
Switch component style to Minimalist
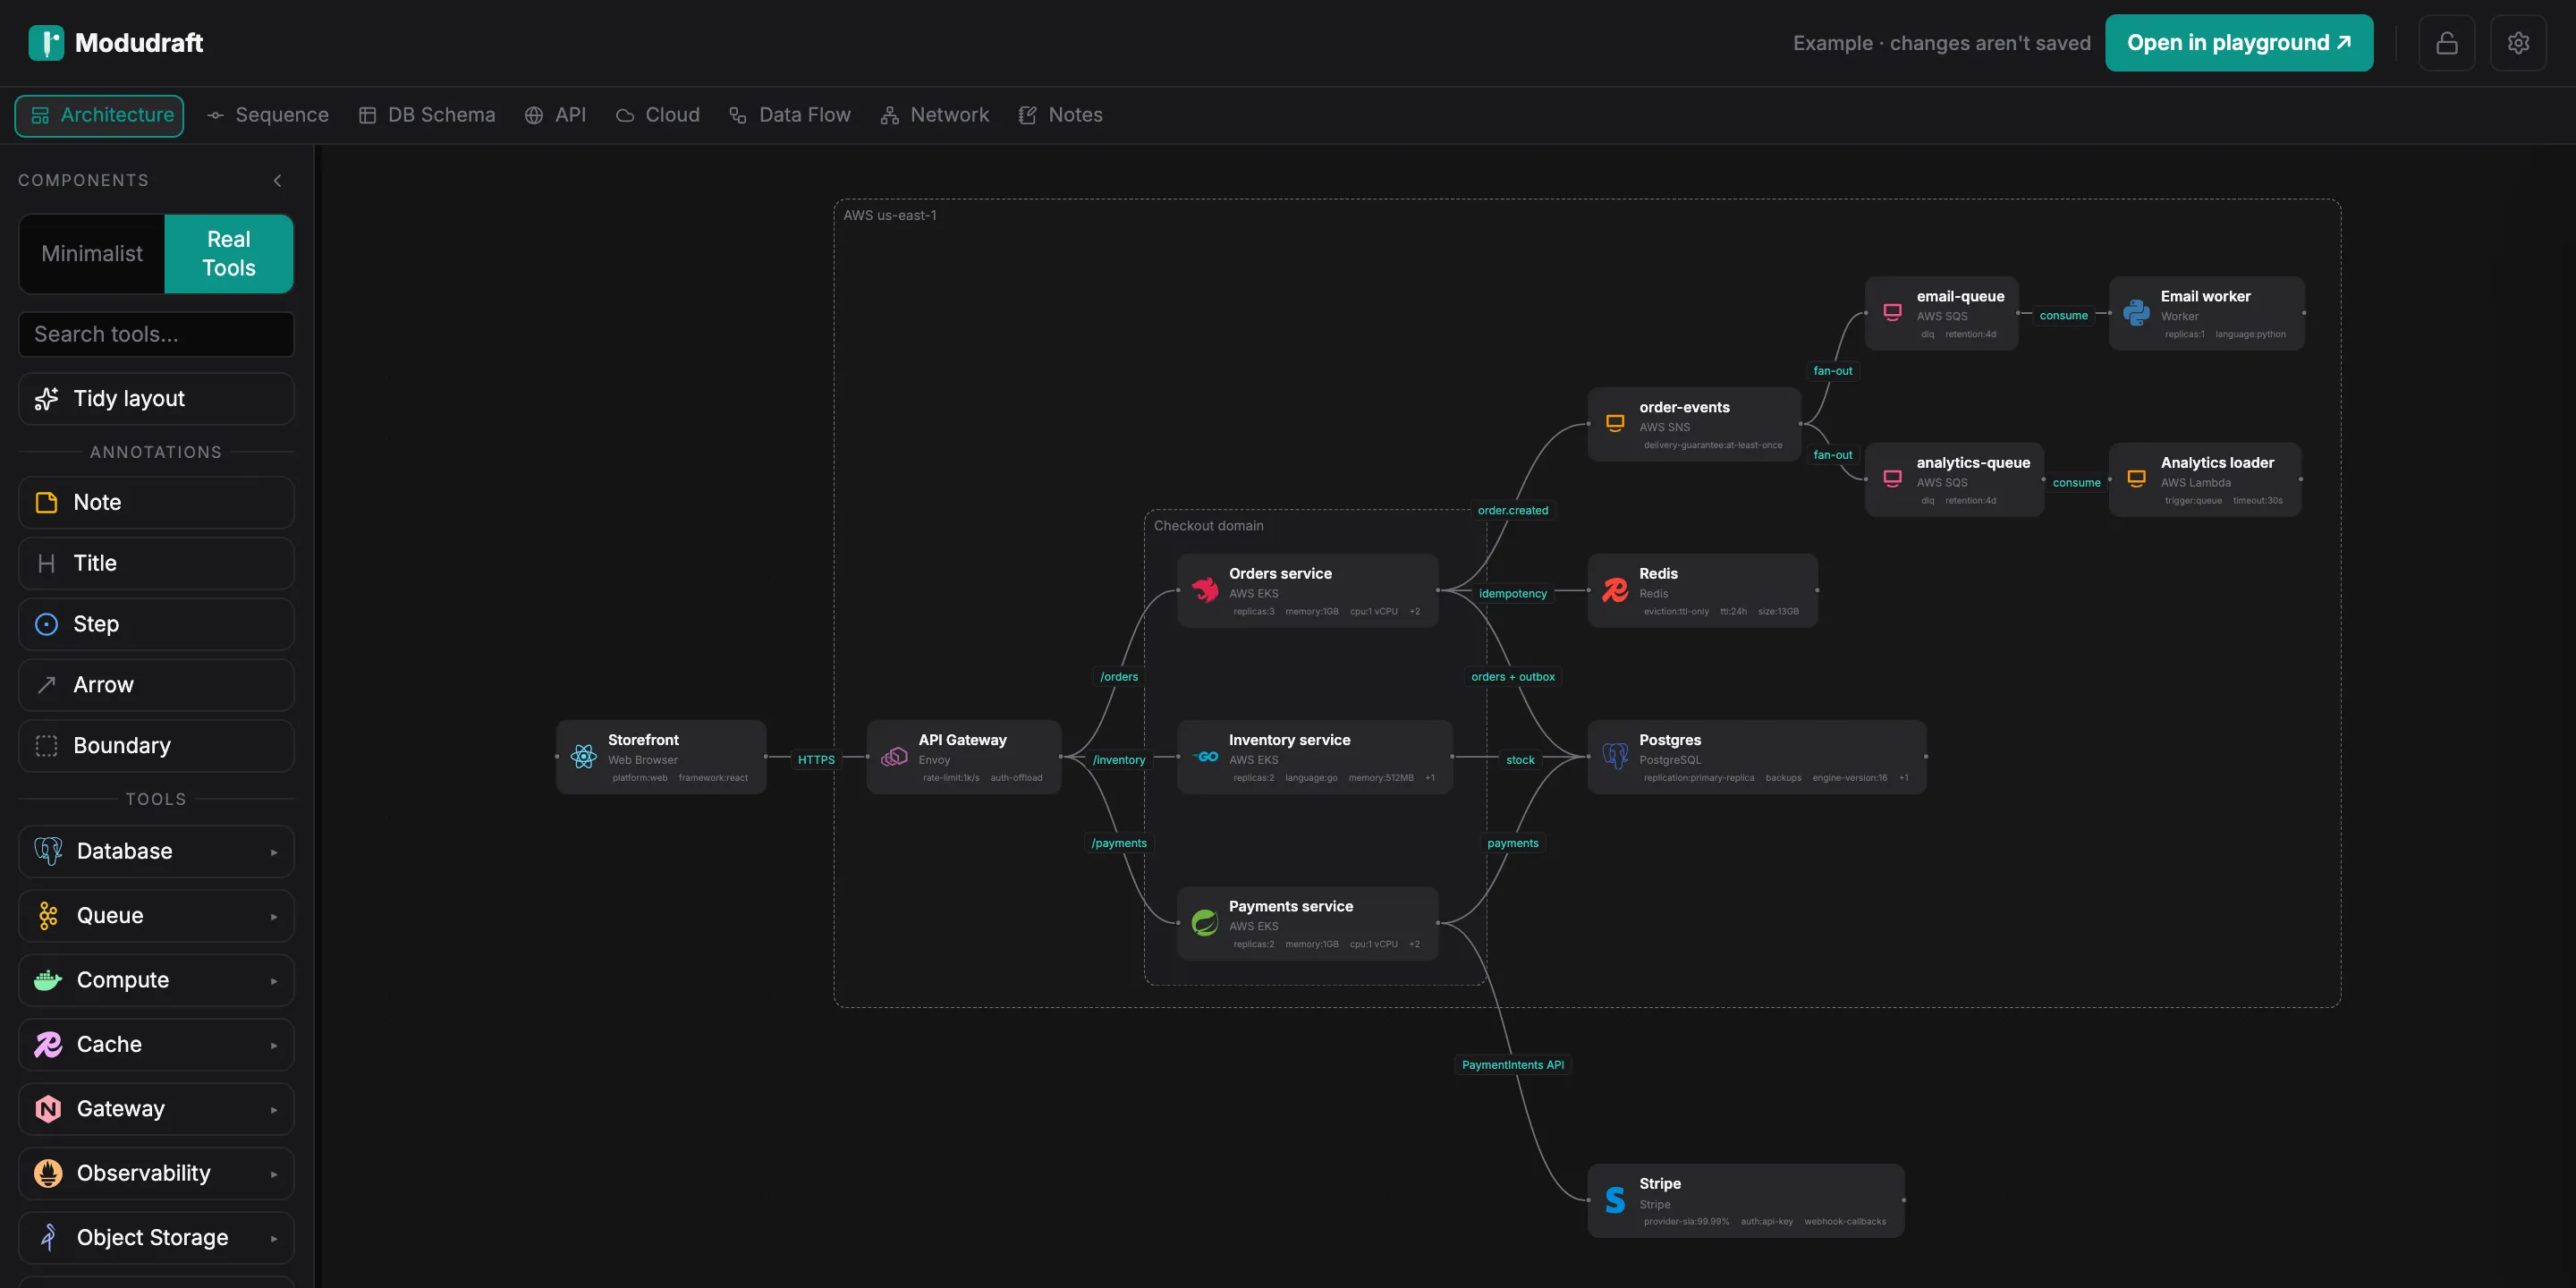[92, 254]
